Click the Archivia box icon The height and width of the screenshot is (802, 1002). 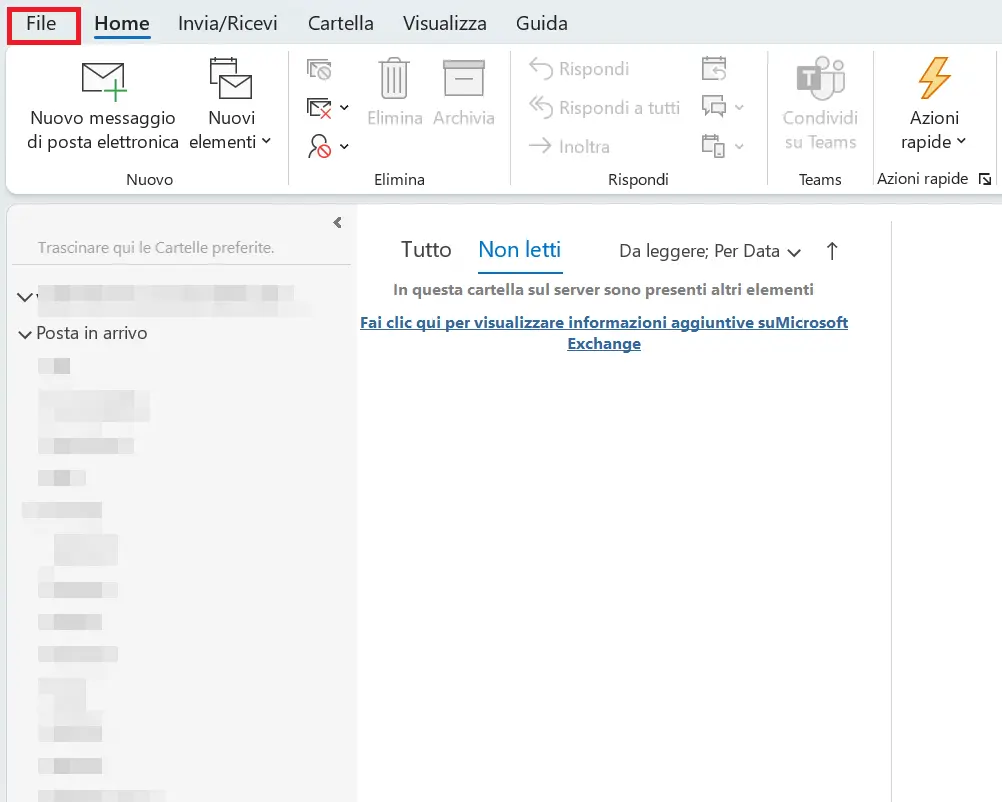[x=464, y=79]
